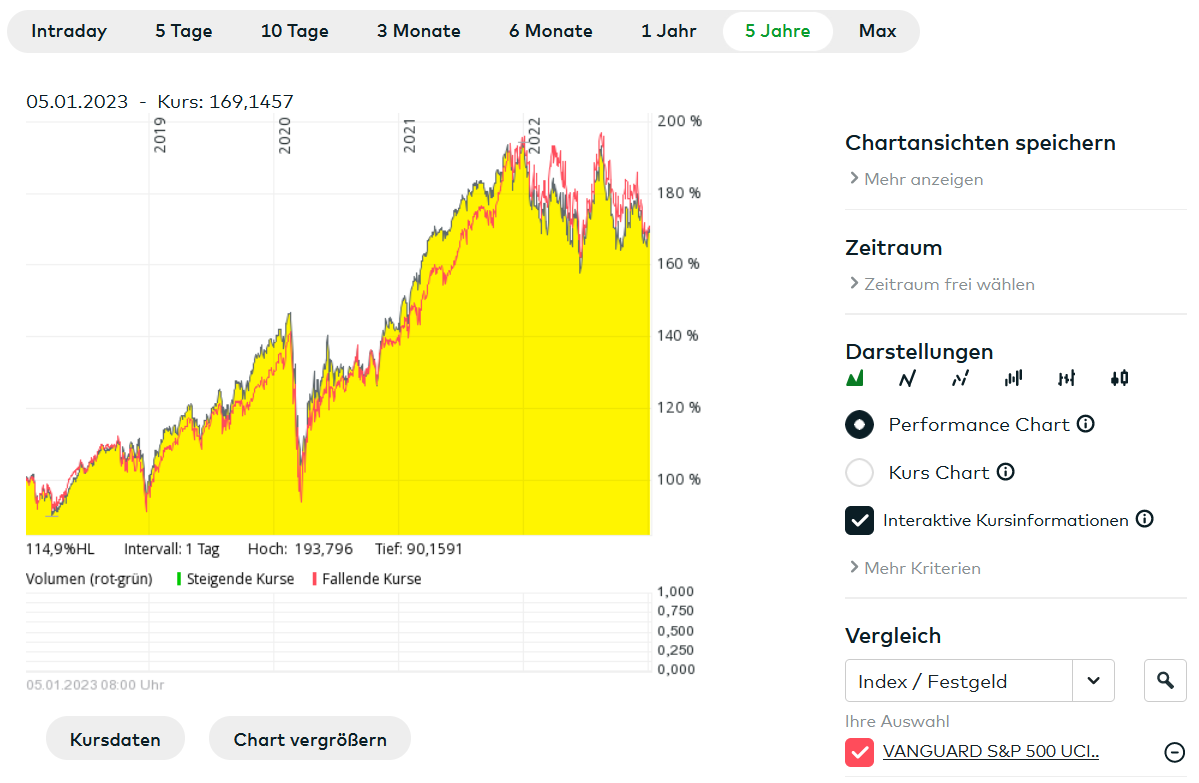Screen dimensions: 1199x783
Task: Open info icon next to Kurs Chart
Action: click(1006, 472)
